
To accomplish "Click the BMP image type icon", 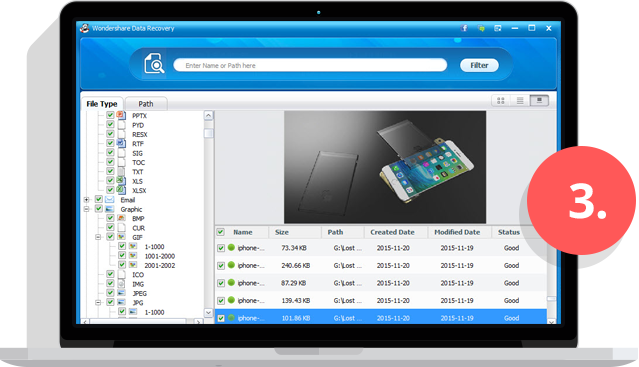I will (x=121, y=218).
